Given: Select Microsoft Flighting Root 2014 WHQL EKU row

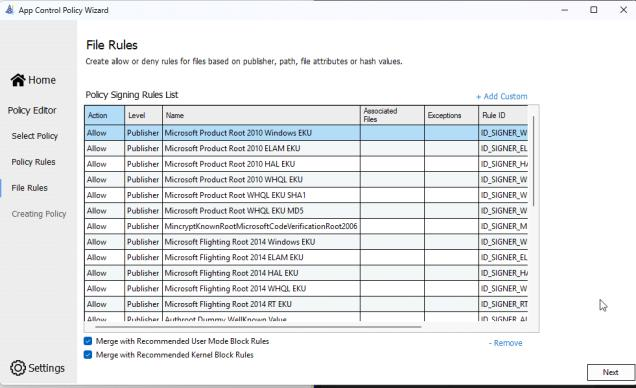Looking at the screenshot, I should [x=306, y=288].
